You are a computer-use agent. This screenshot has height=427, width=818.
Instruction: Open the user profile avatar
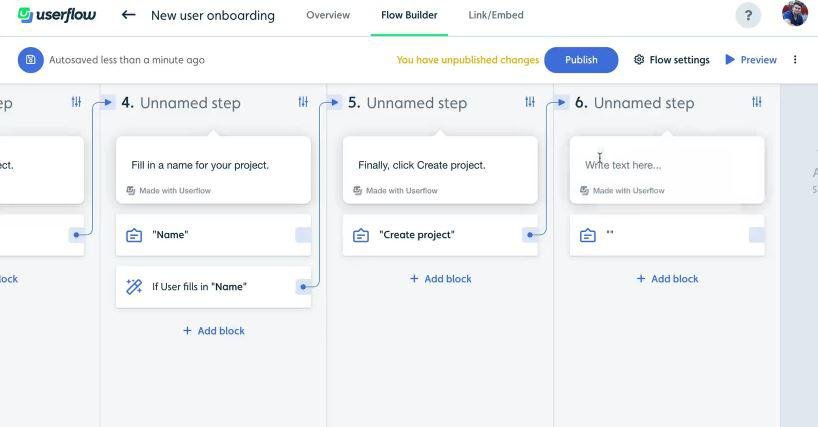click(x=795, y=14)
